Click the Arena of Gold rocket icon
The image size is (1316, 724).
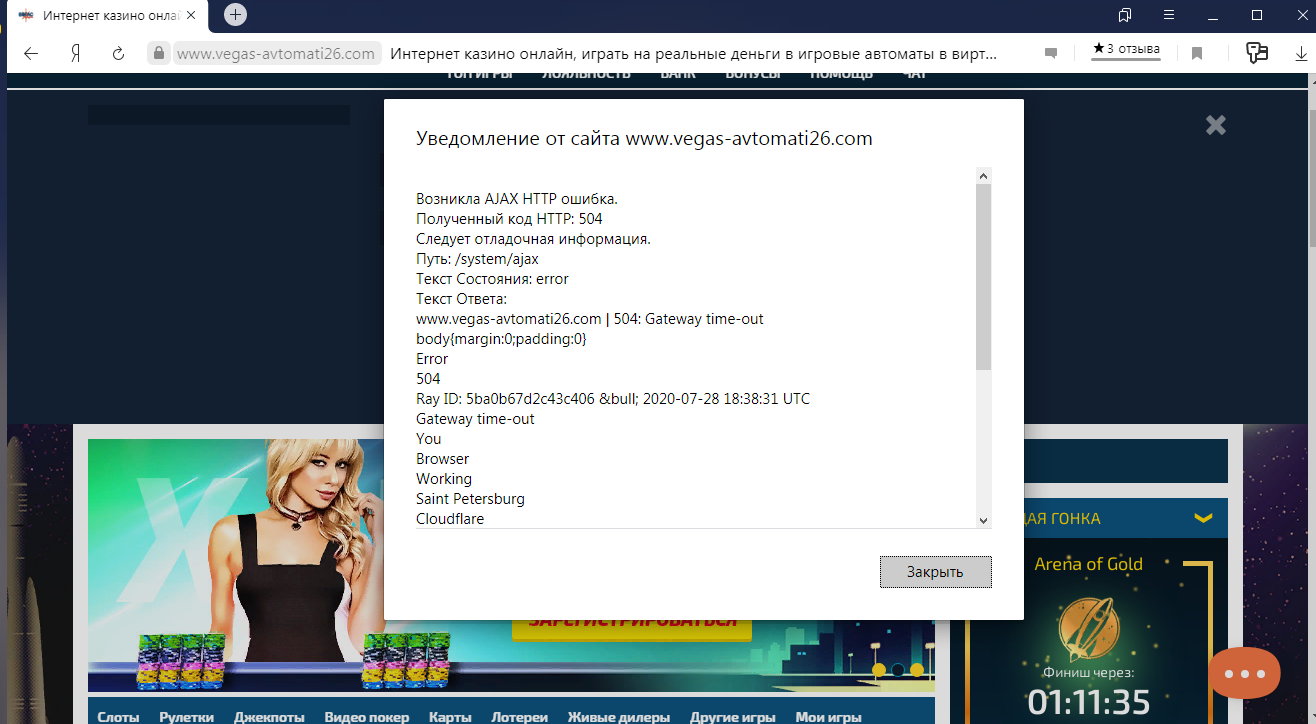point(1089,627)
